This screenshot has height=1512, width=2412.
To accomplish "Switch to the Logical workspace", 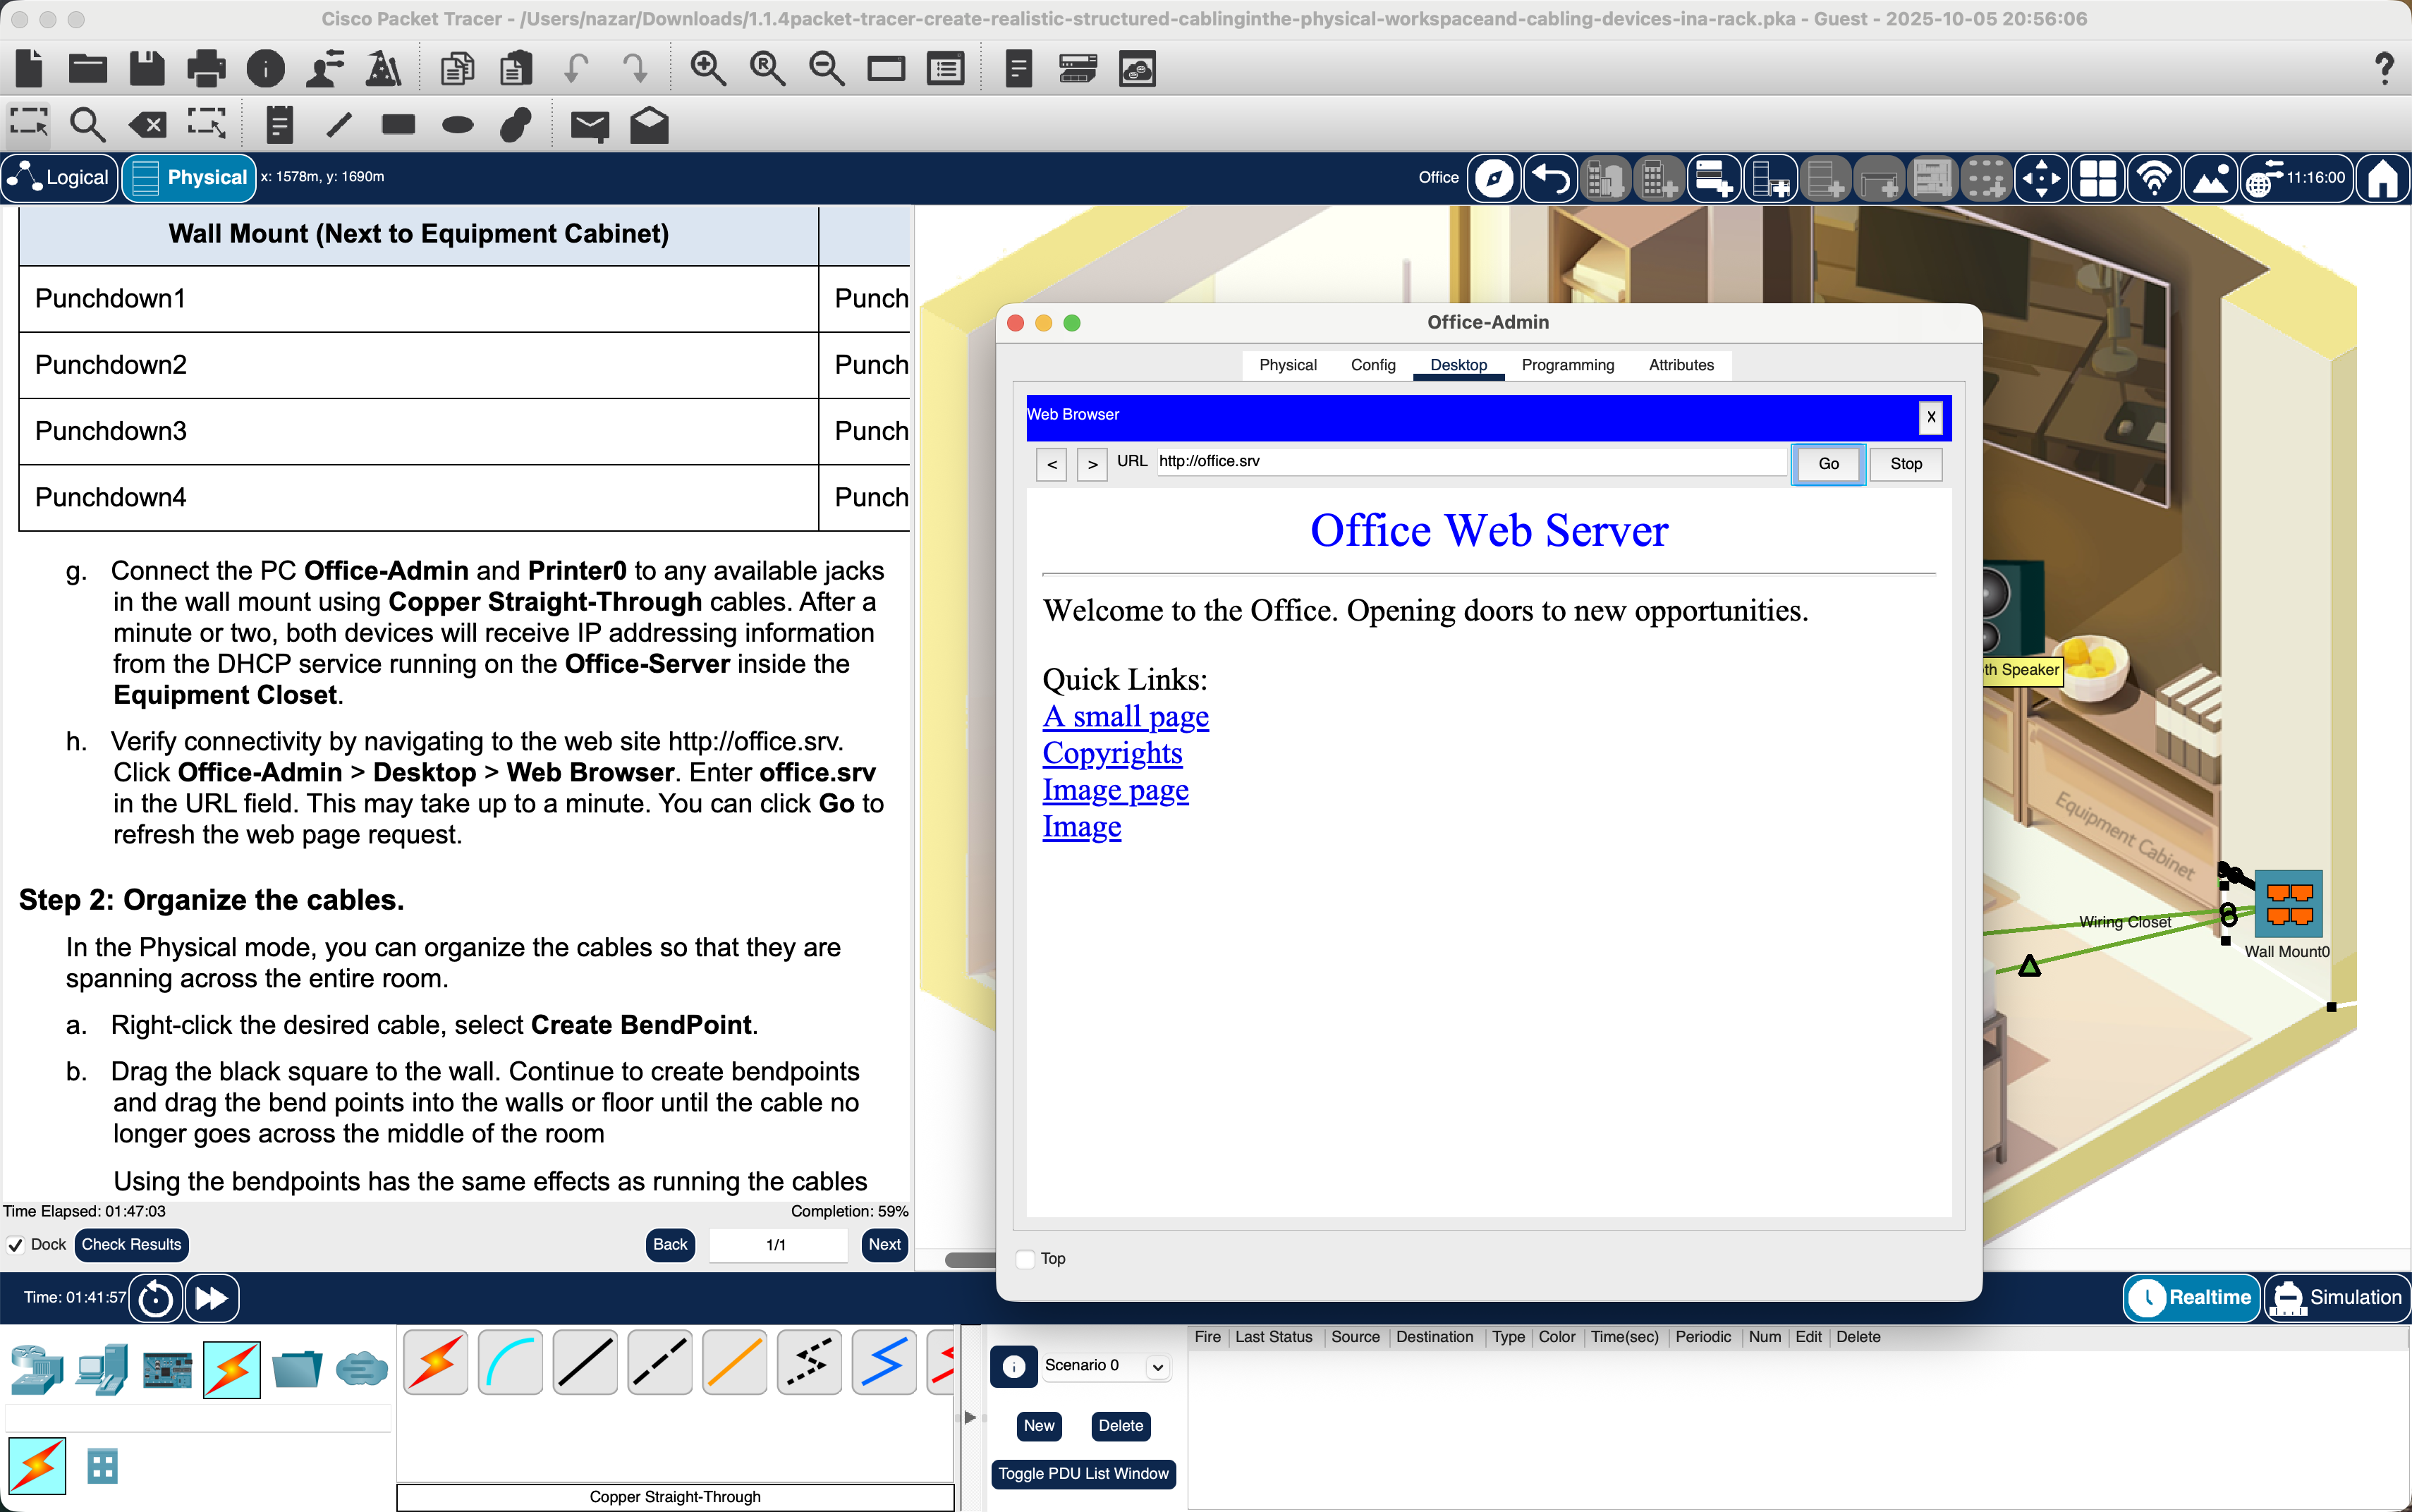I will point(59,178).
